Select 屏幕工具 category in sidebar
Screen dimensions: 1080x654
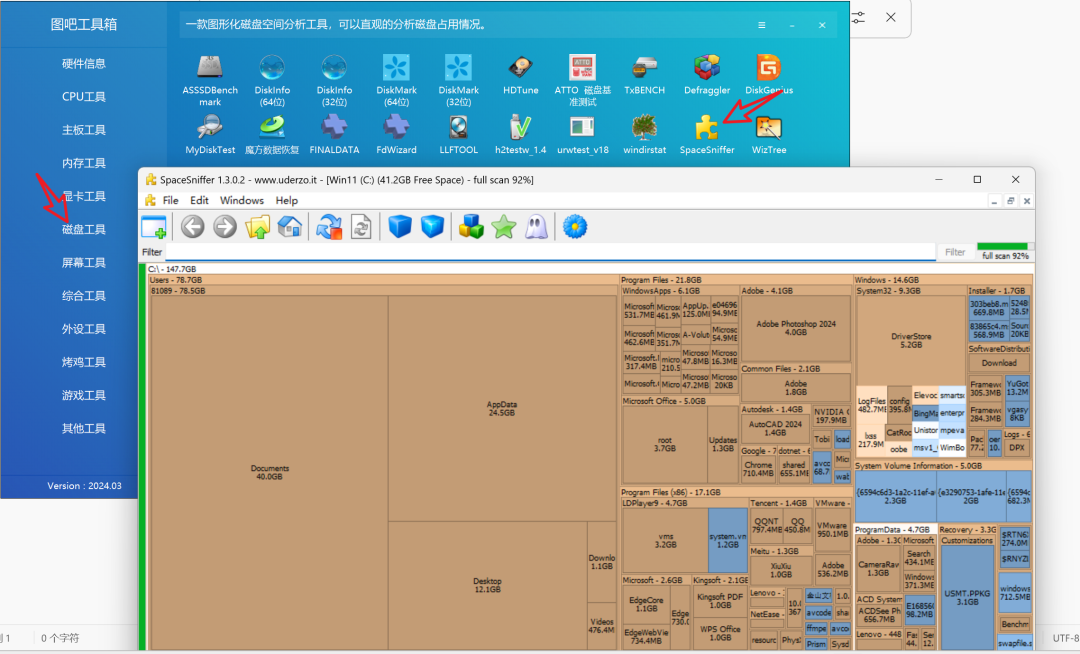[x=83, y=262]
